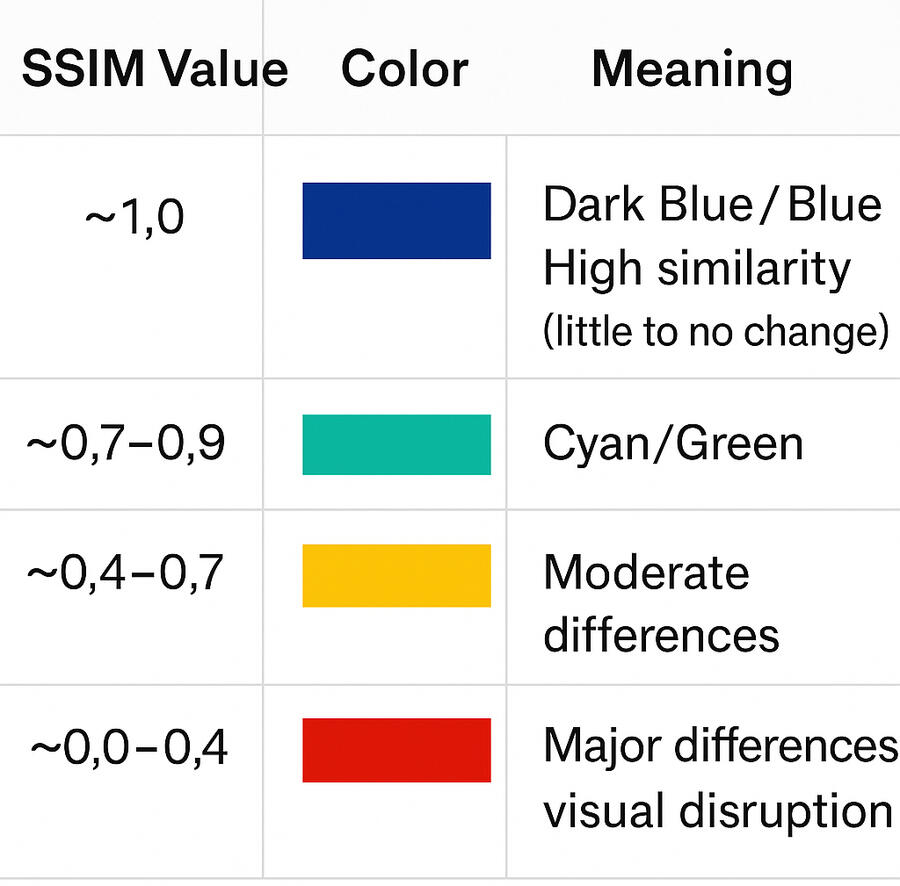Viewport: 900px width, 886px height.
Task: Pick the teal green color swatch
Action: [396, 444]
